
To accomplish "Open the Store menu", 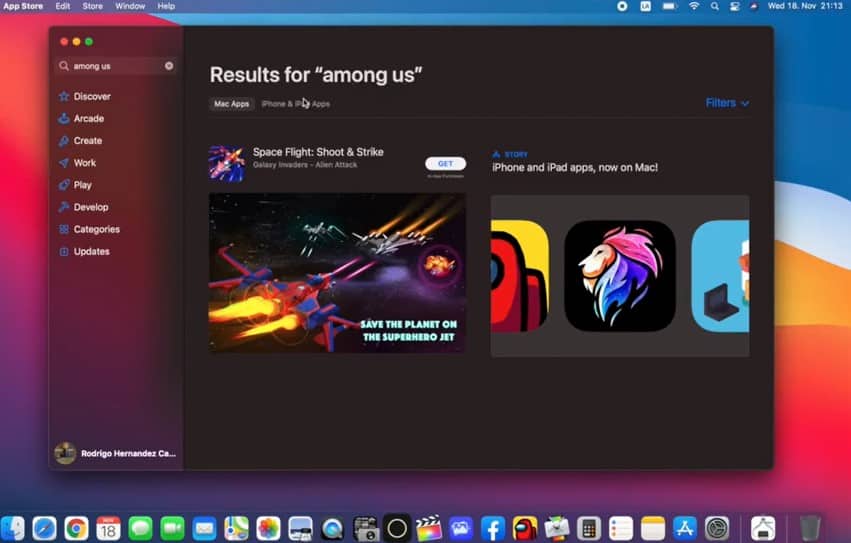I will click(x=92, y=6).
